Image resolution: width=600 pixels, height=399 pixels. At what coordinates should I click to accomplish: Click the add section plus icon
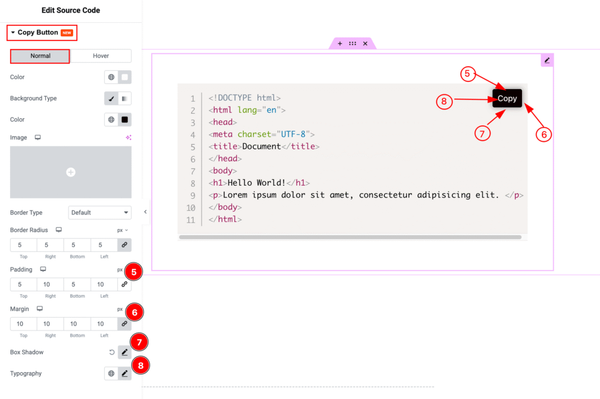pyautogui.click(x=340, y=43)
